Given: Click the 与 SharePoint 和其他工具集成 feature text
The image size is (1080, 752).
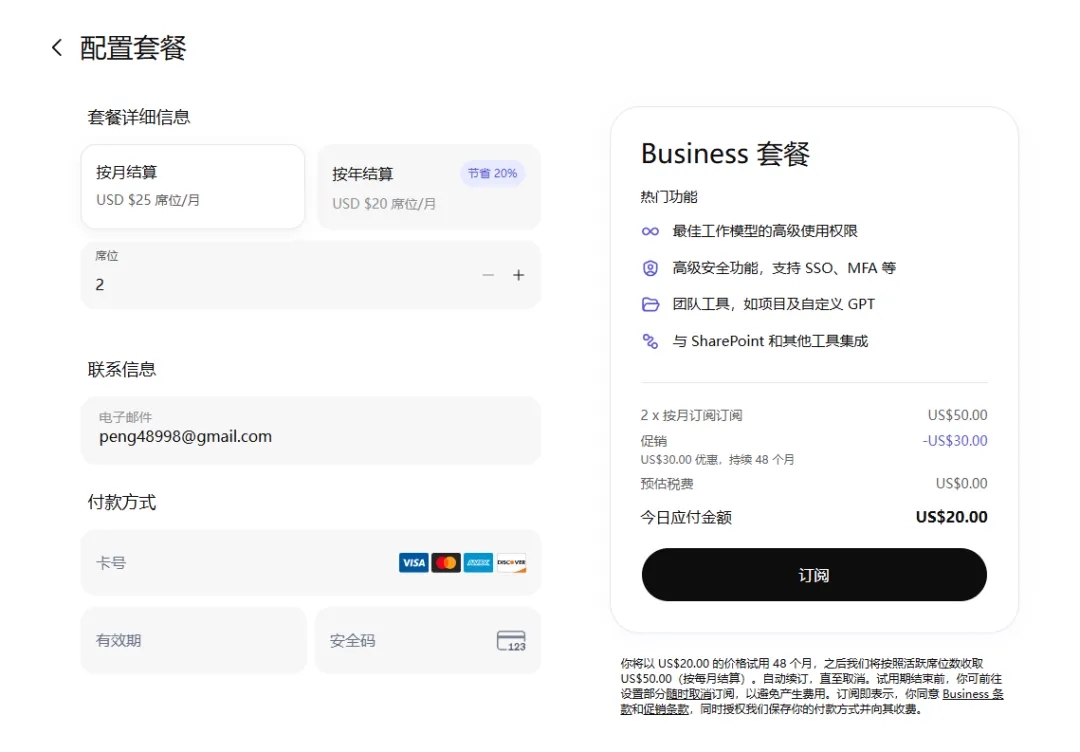Looking at the screenshot, I should tap(770, 341).
